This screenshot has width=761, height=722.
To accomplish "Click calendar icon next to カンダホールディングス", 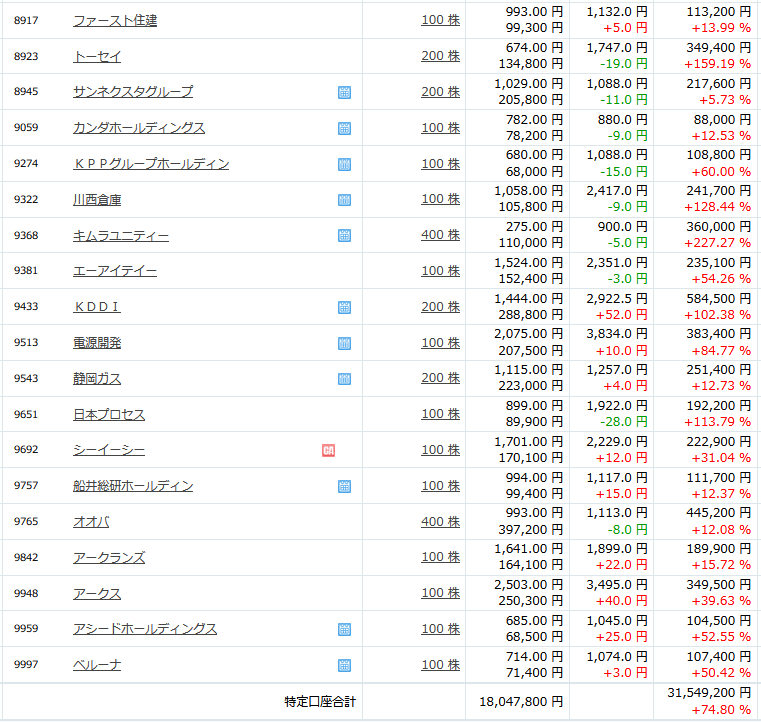I will coord(344,128).
